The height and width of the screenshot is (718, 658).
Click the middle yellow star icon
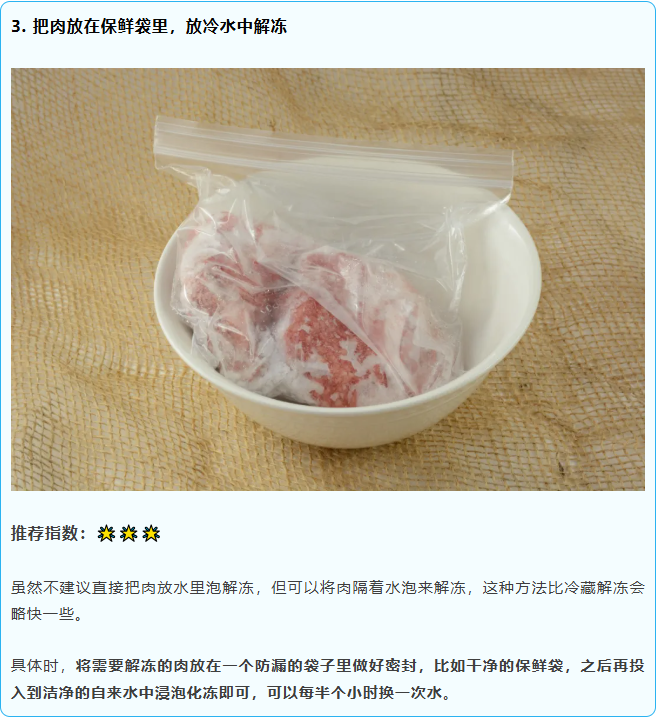click(x=129, y=533)
